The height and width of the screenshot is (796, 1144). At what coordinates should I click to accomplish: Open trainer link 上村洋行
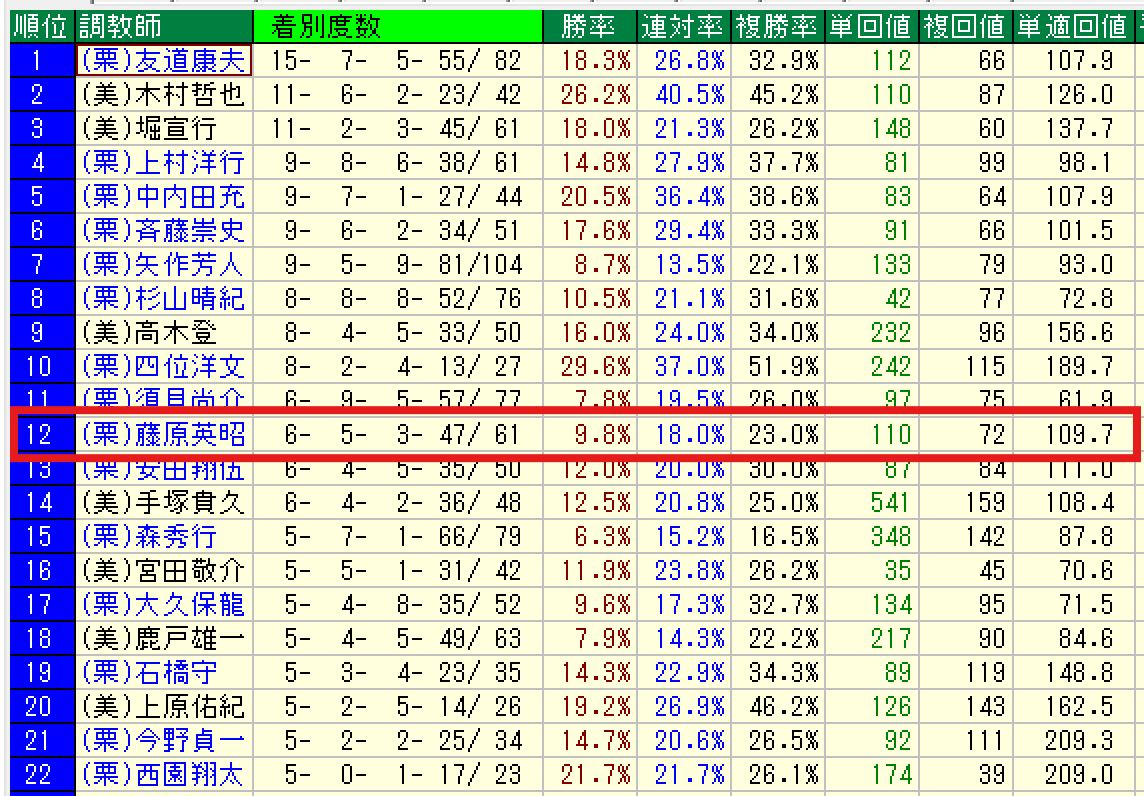click(x=163, y=163)
